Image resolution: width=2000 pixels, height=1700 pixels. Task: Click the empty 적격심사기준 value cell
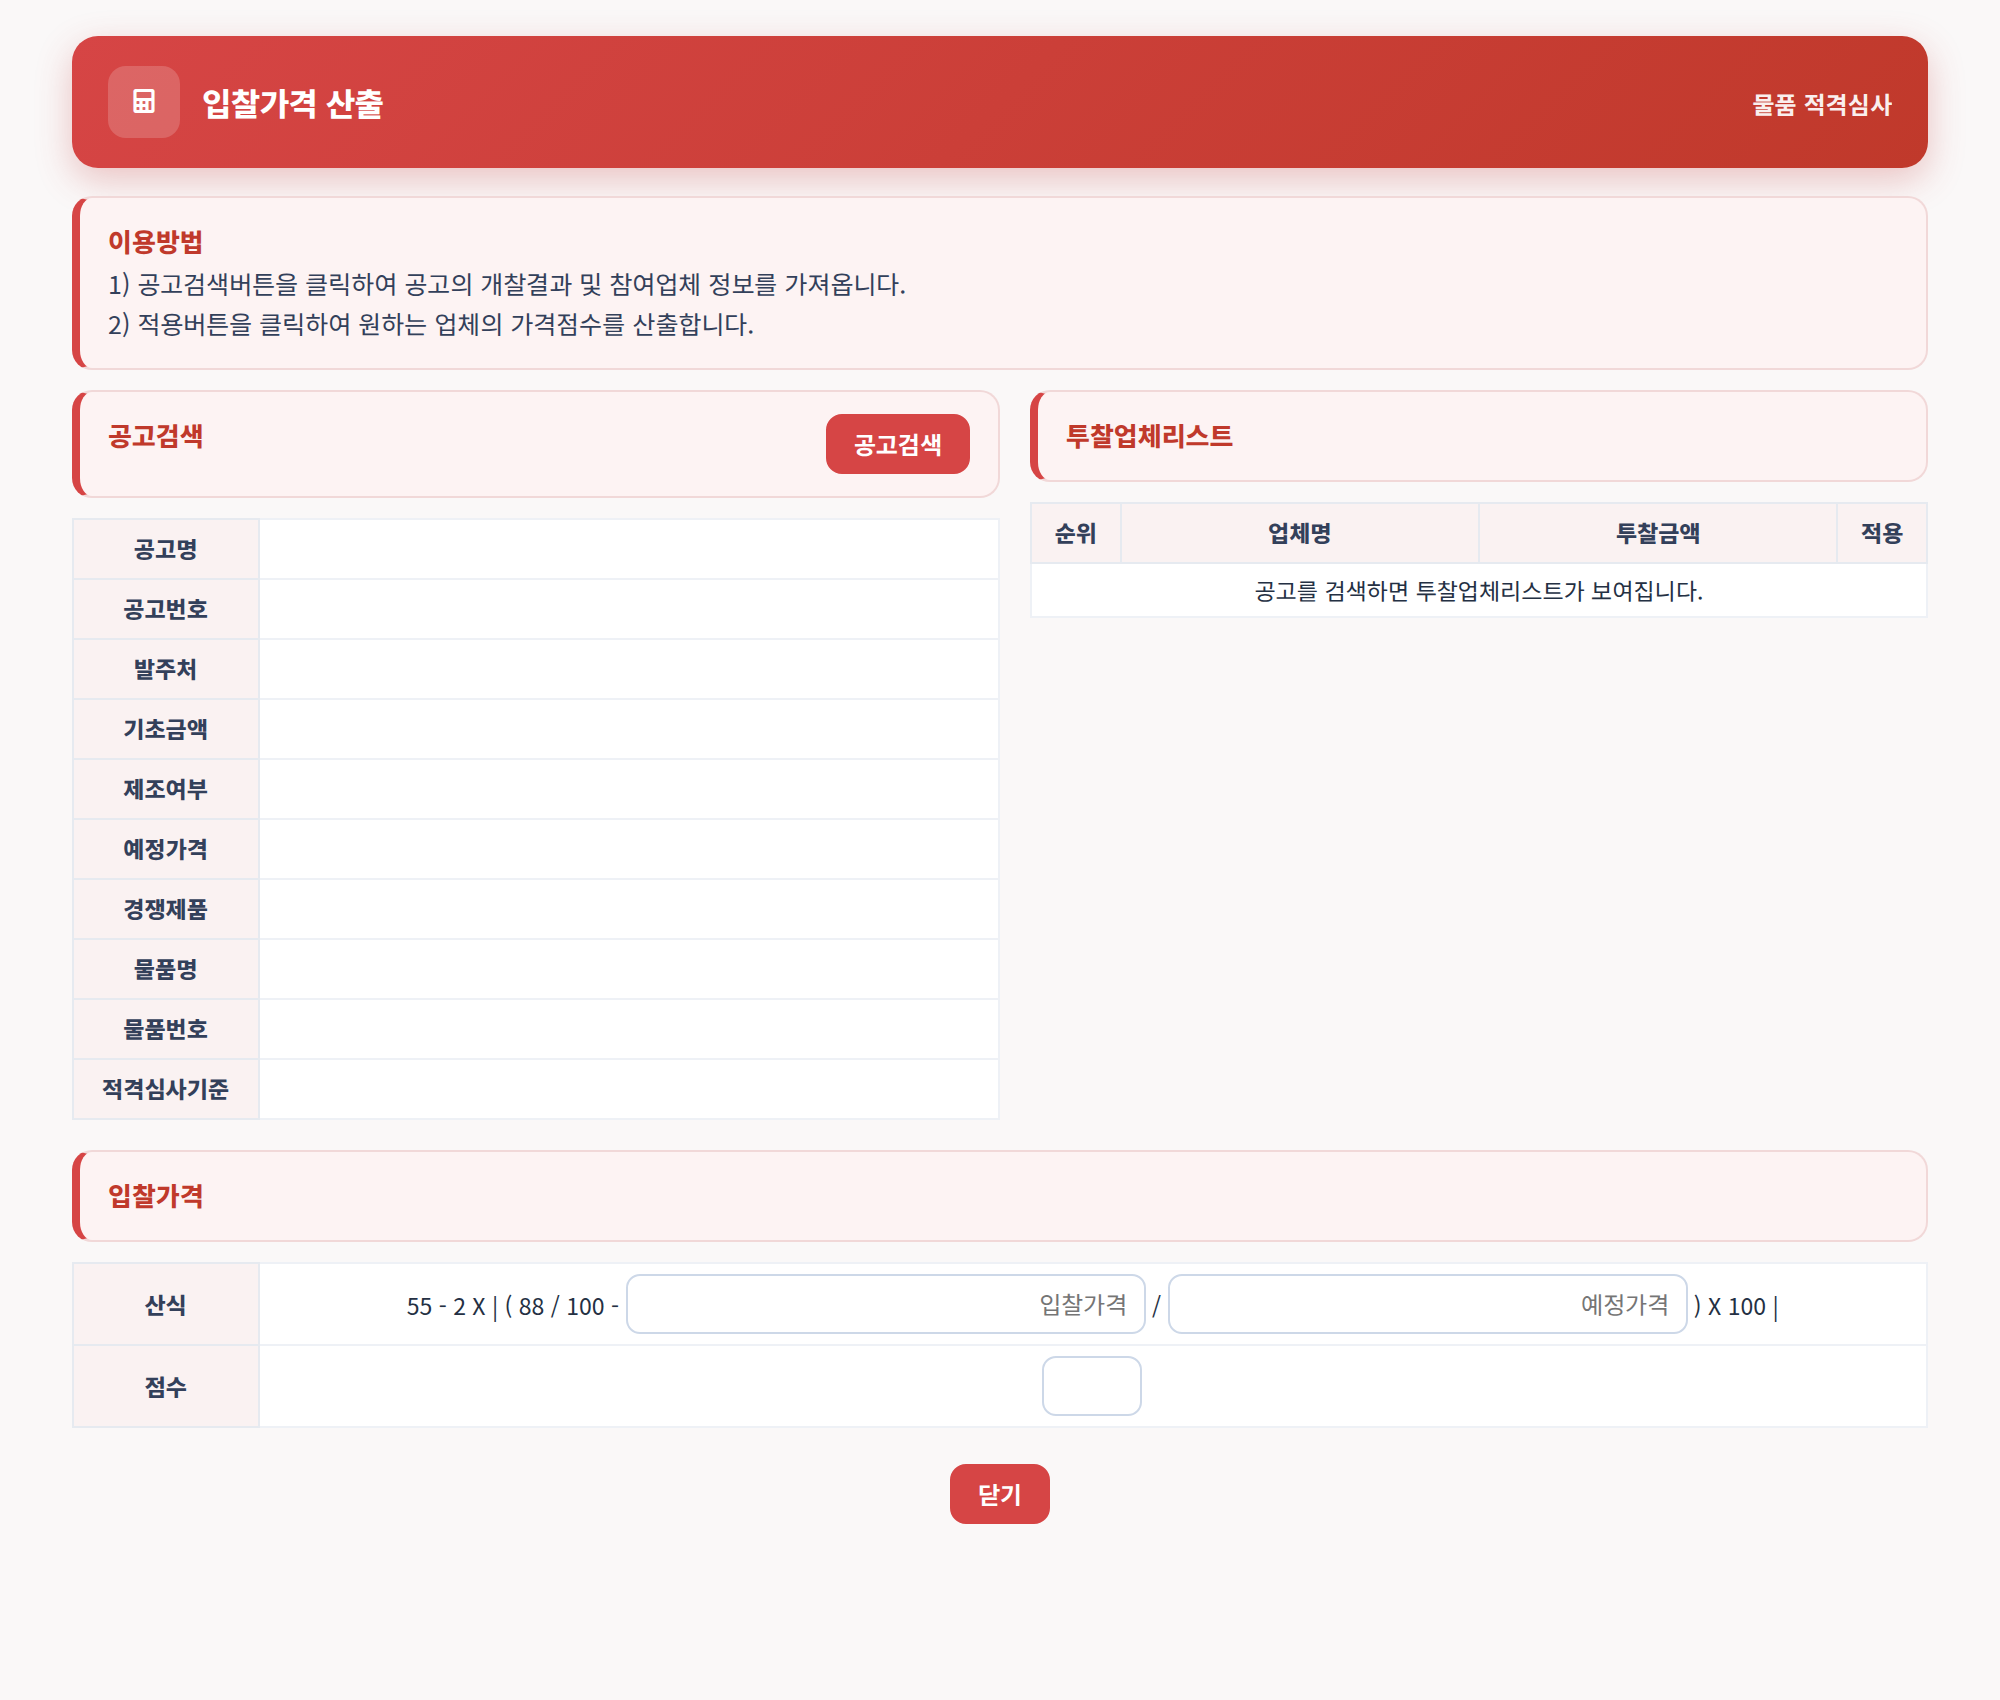(629, 1089)
